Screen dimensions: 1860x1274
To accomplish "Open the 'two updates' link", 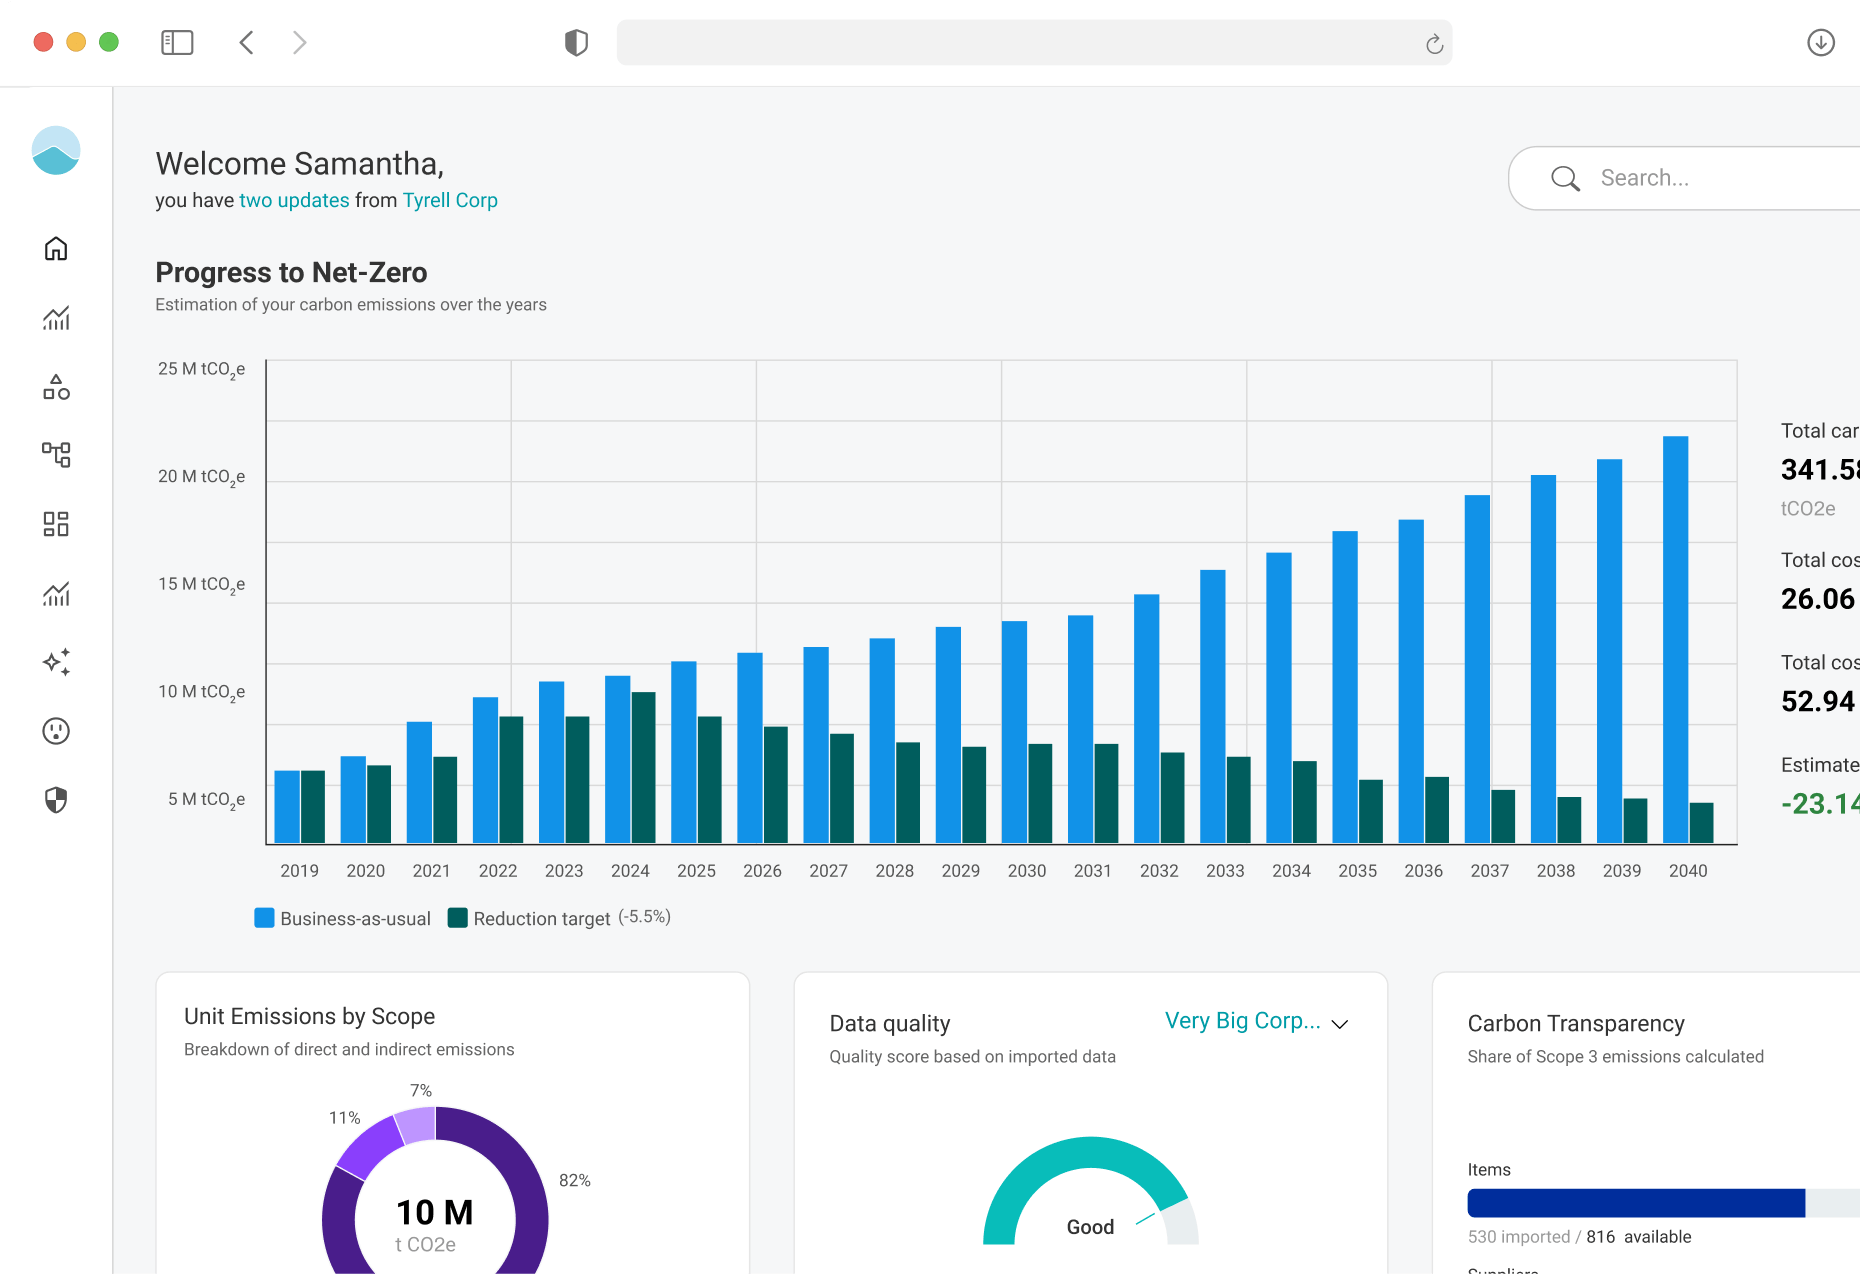I will click(294, 200).
